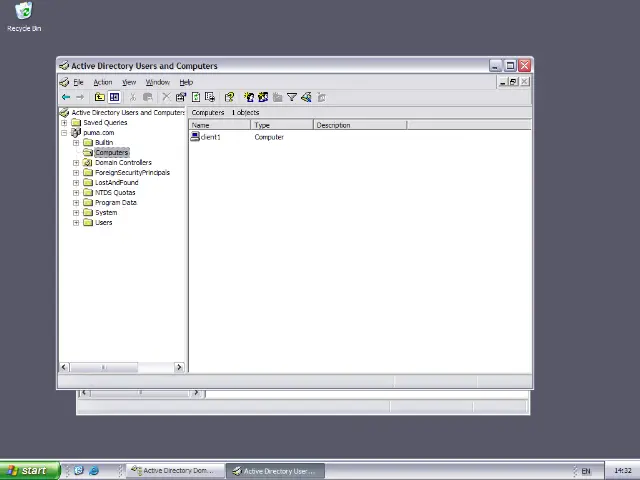
Task: Expand the Saved Queries node
Action: [64, 122]
